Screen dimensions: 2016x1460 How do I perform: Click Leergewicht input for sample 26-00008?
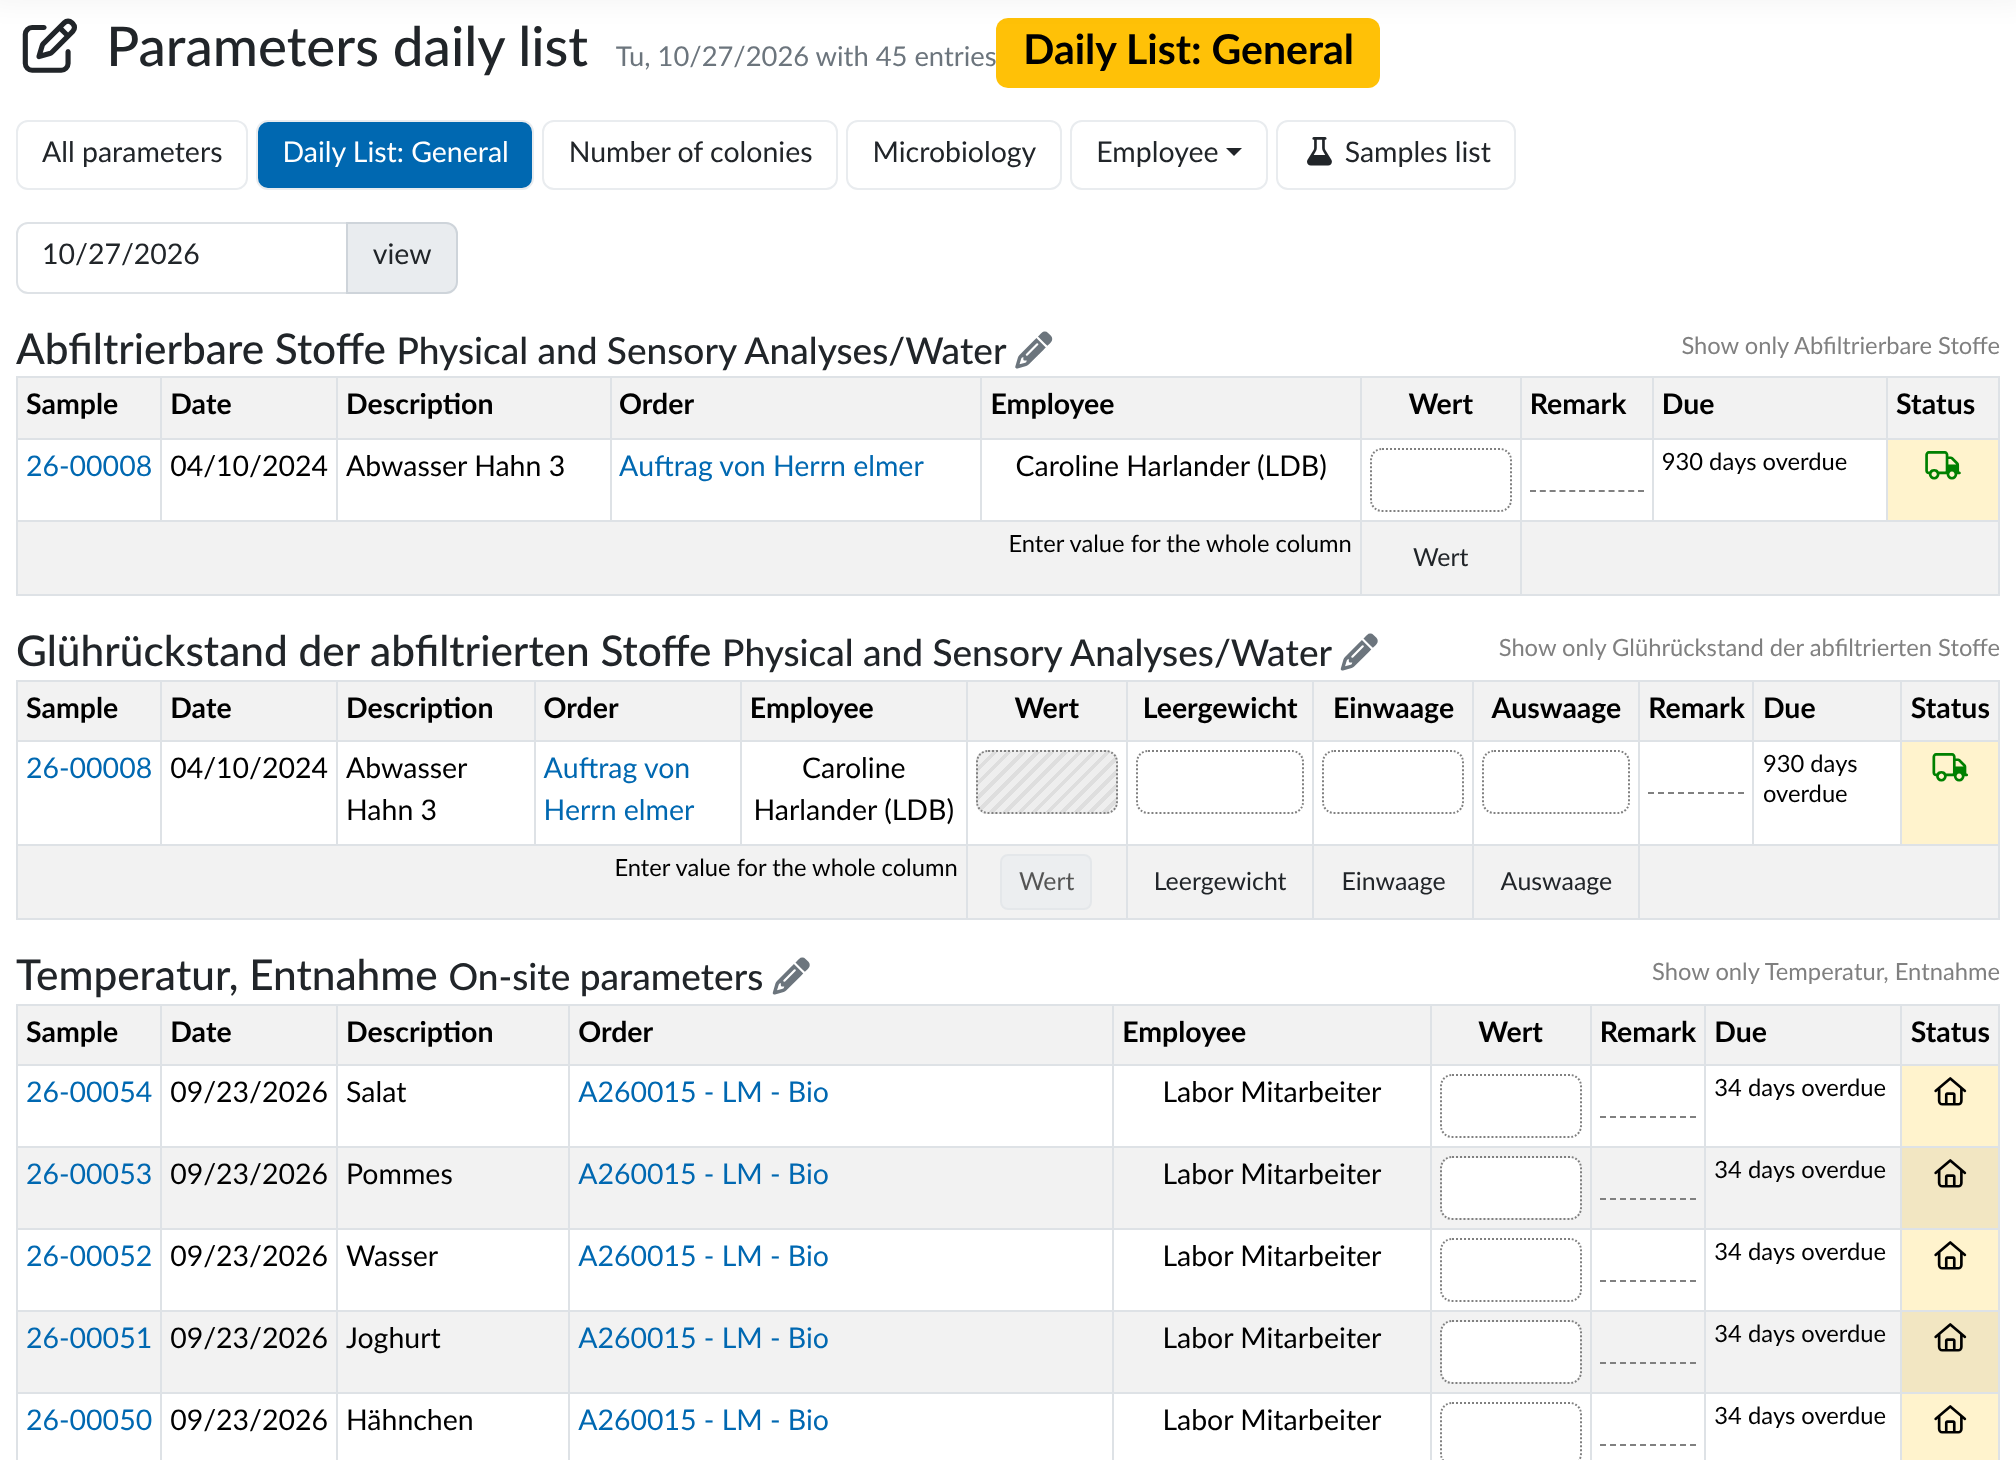(x=1220, y=782)
